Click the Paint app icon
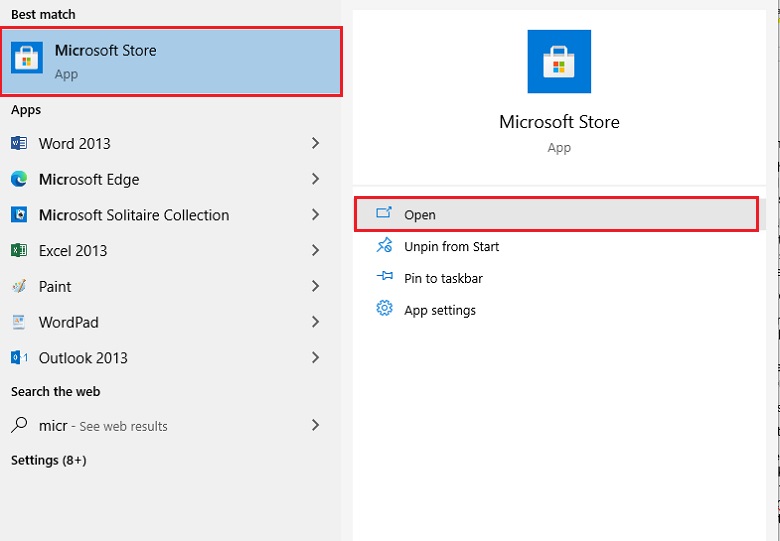The width and height of the screenshot is (780, 541). (x=19, y=286)
